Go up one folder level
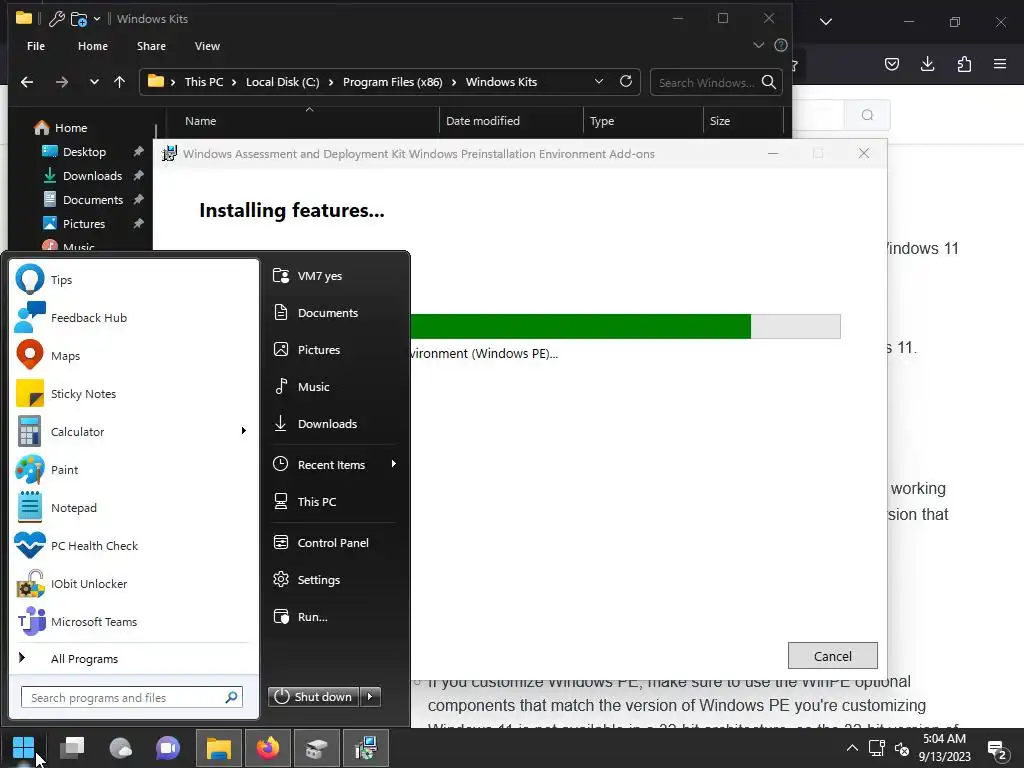 click(x=120, y=82)
